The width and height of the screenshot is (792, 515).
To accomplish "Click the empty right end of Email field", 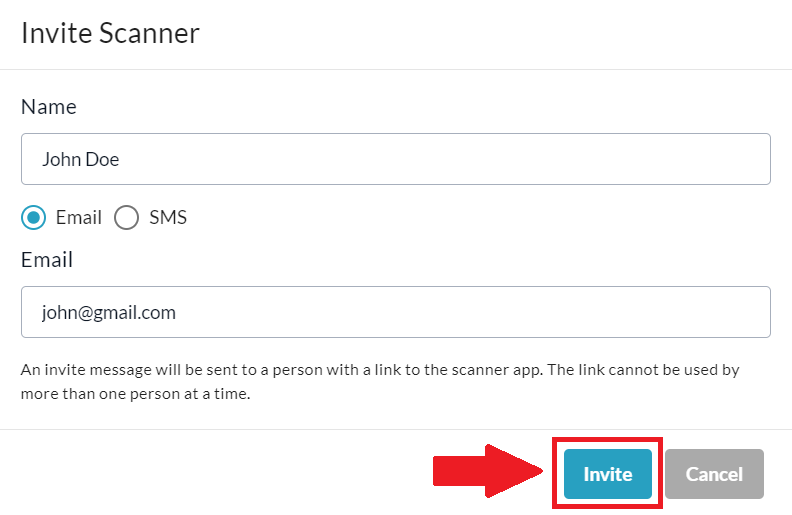I will (700, 312).
